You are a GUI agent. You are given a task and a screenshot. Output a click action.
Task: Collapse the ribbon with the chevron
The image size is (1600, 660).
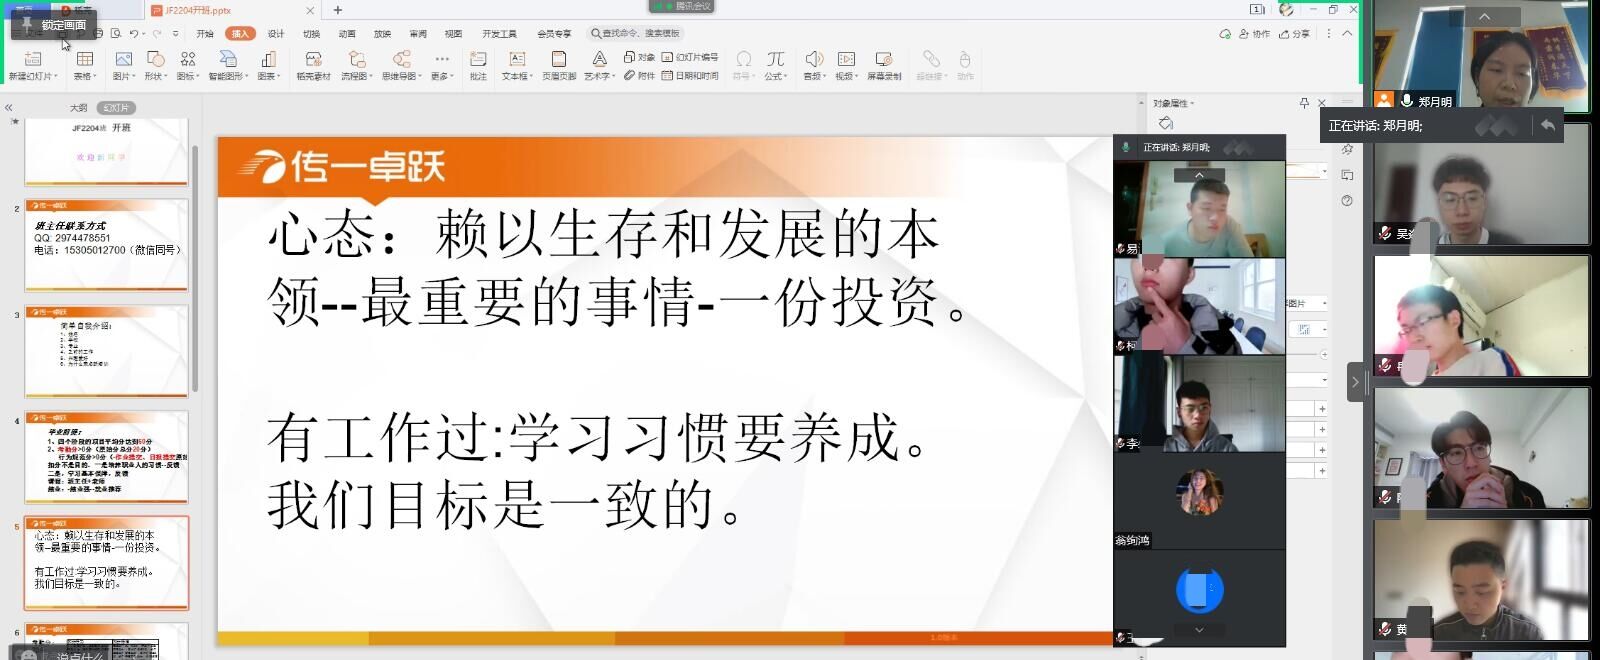[x=1347, y=33]
